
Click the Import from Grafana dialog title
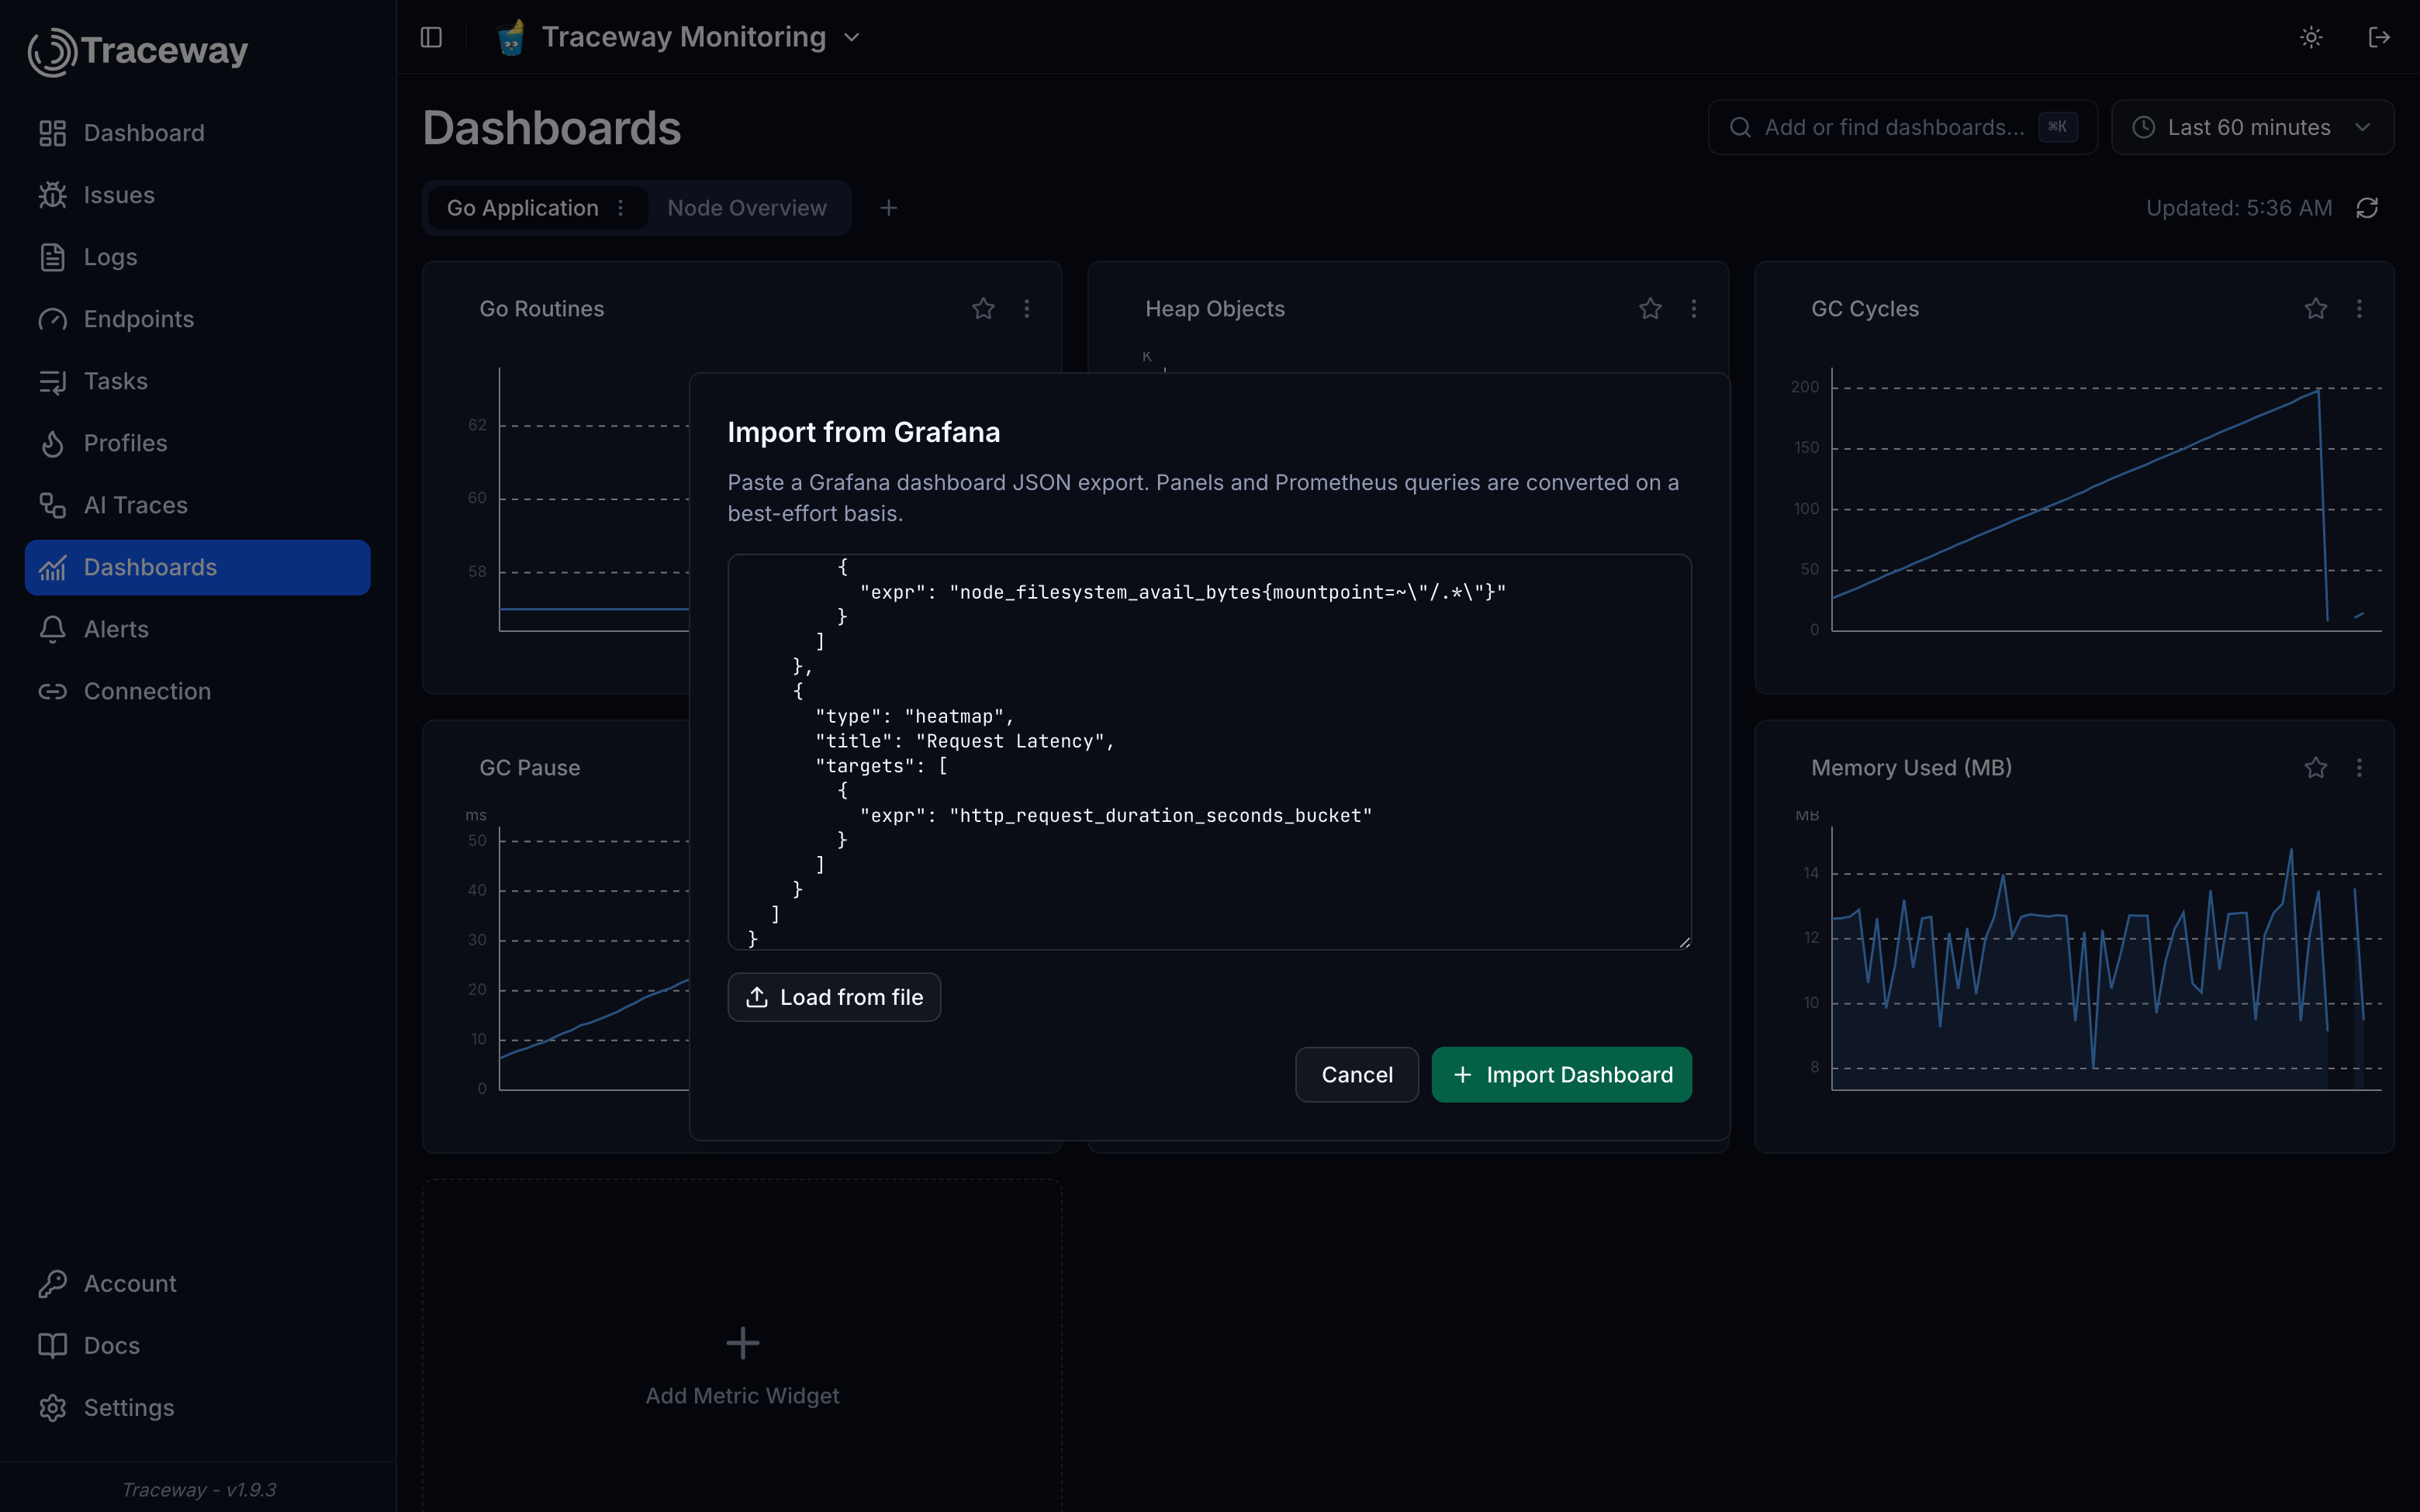[x=863, y=432]
